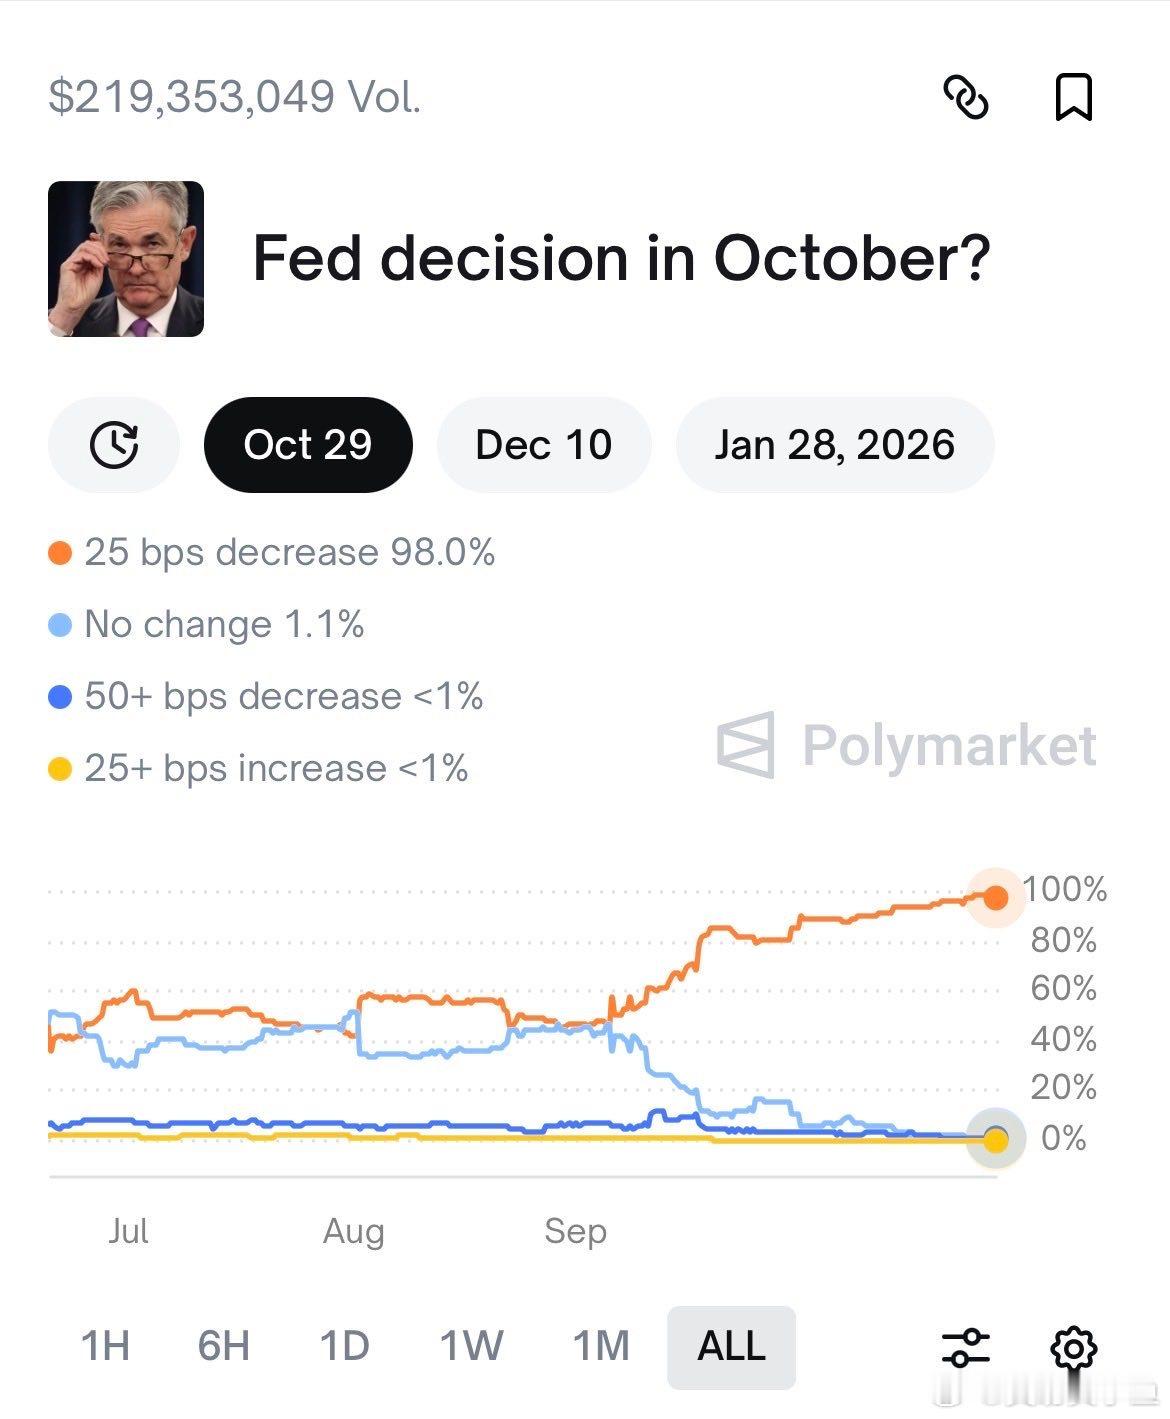
Task: Toggle visibility of 25 bps decrease series
Action: 290,551
